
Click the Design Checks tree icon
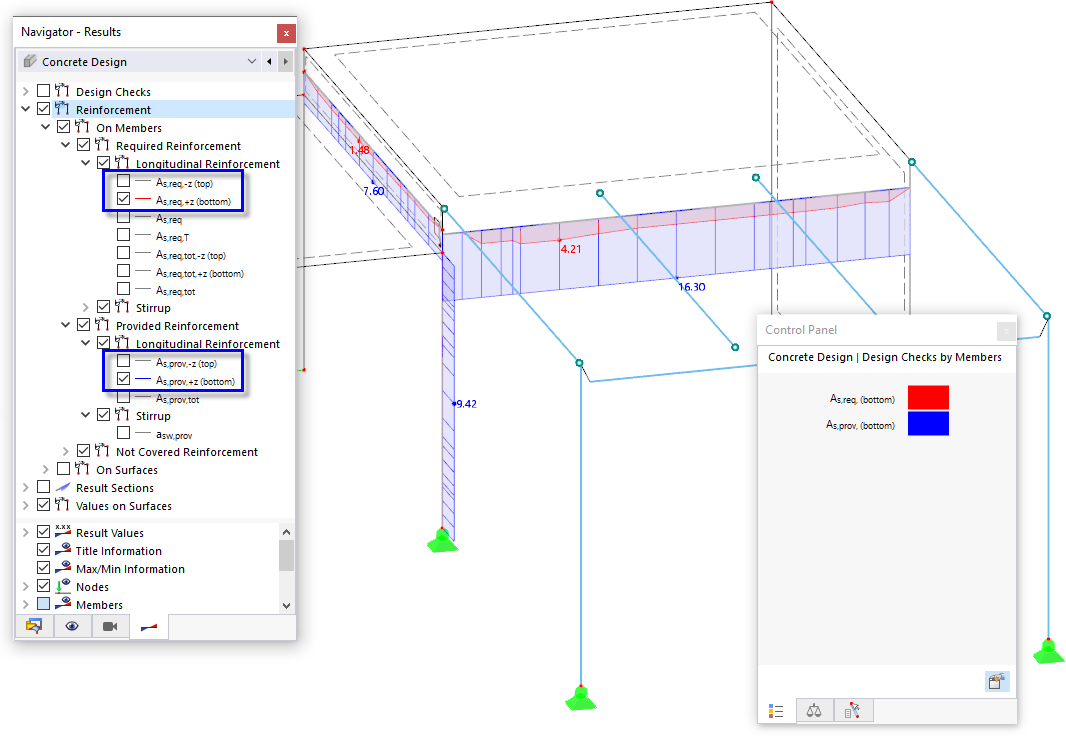(63, 90)
